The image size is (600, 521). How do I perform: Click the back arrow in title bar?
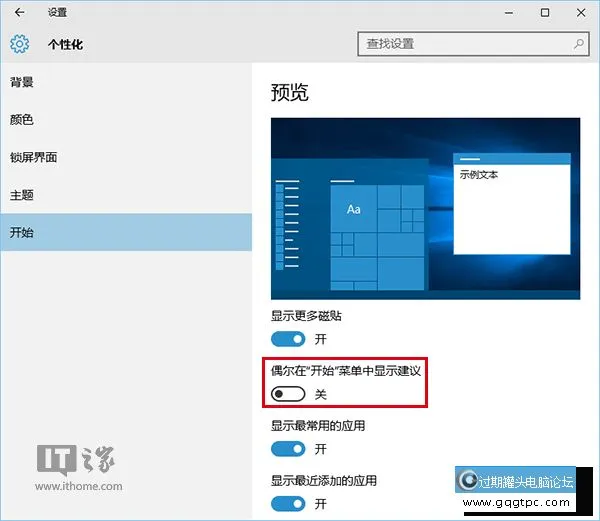tap(20, 13)
